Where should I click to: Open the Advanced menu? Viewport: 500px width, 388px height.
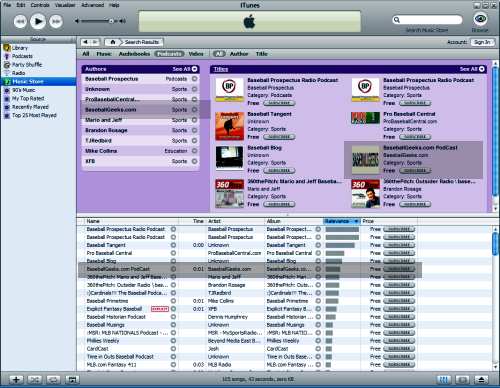(92, 5)
